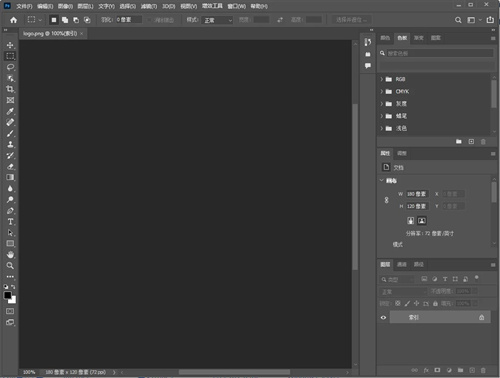
Task: Expand the 浅色 swatch folder
Action: 382,128
